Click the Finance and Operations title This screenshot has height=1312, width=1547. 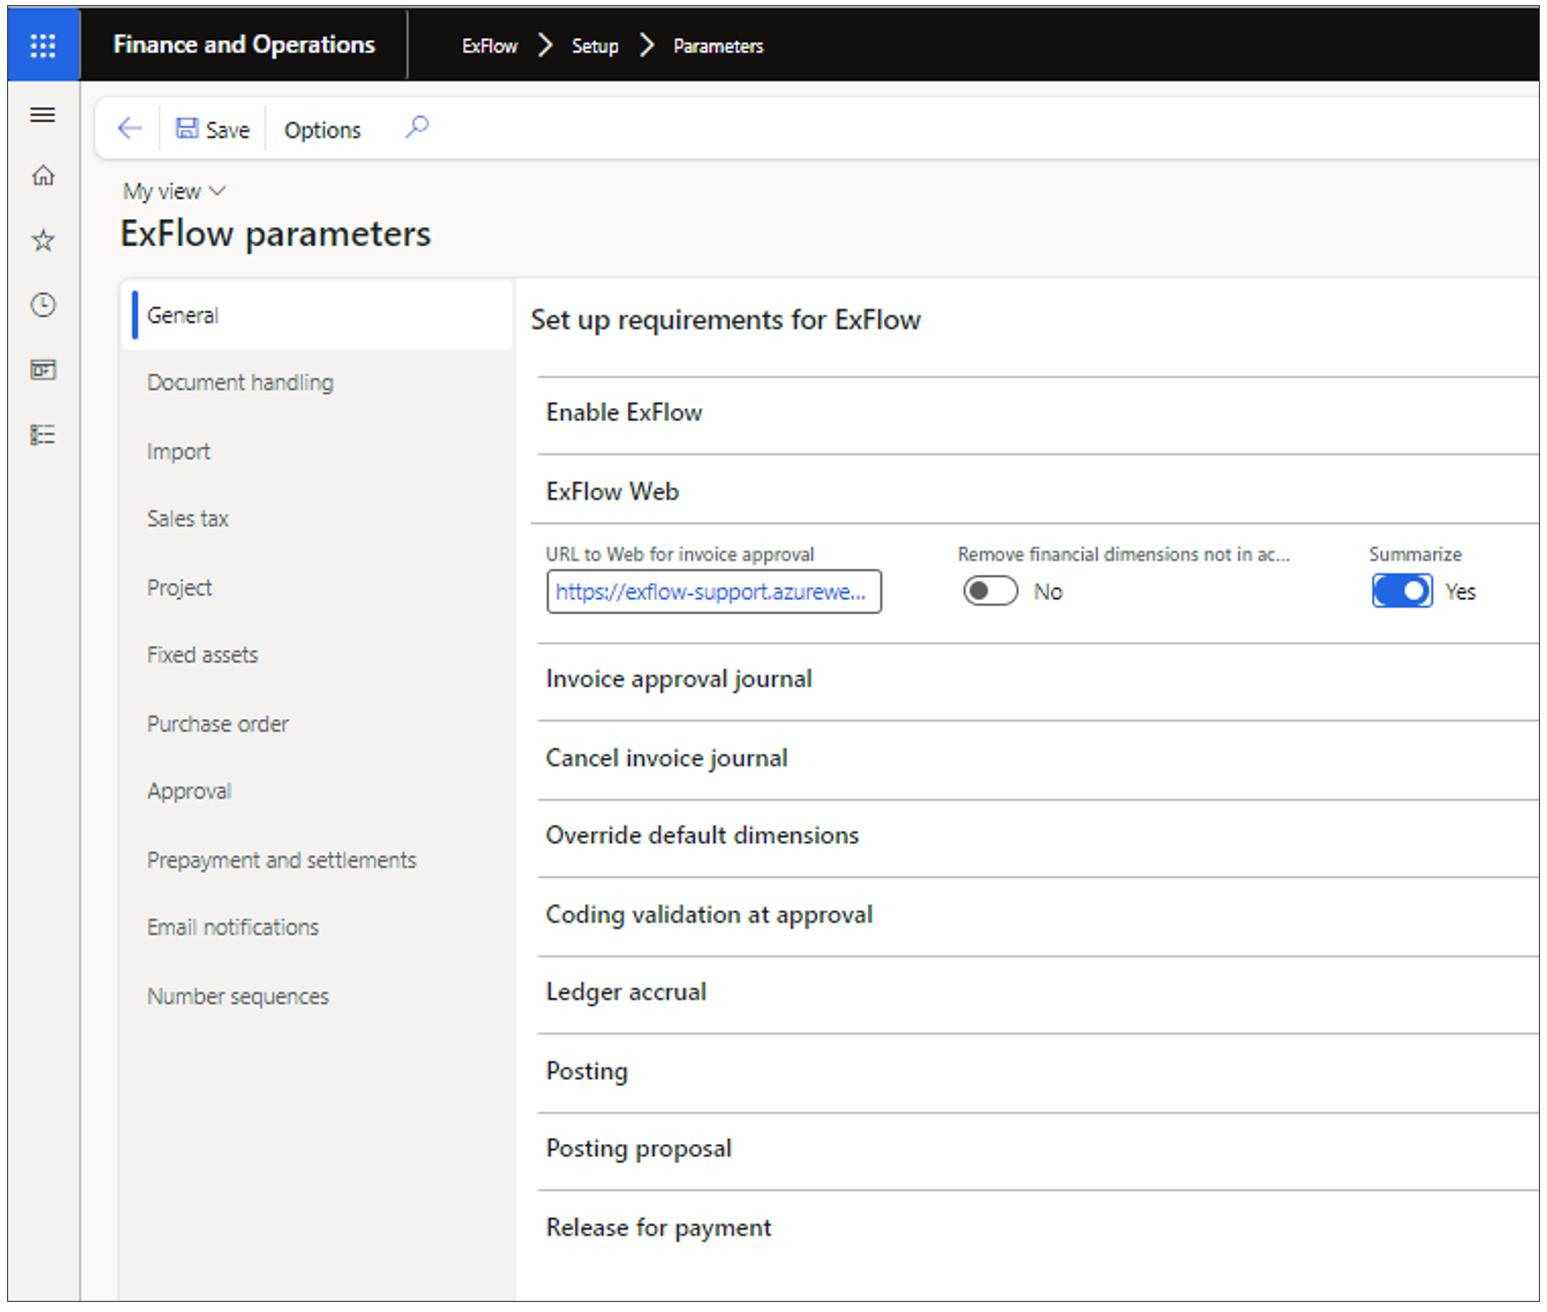(x=244, y=45)
